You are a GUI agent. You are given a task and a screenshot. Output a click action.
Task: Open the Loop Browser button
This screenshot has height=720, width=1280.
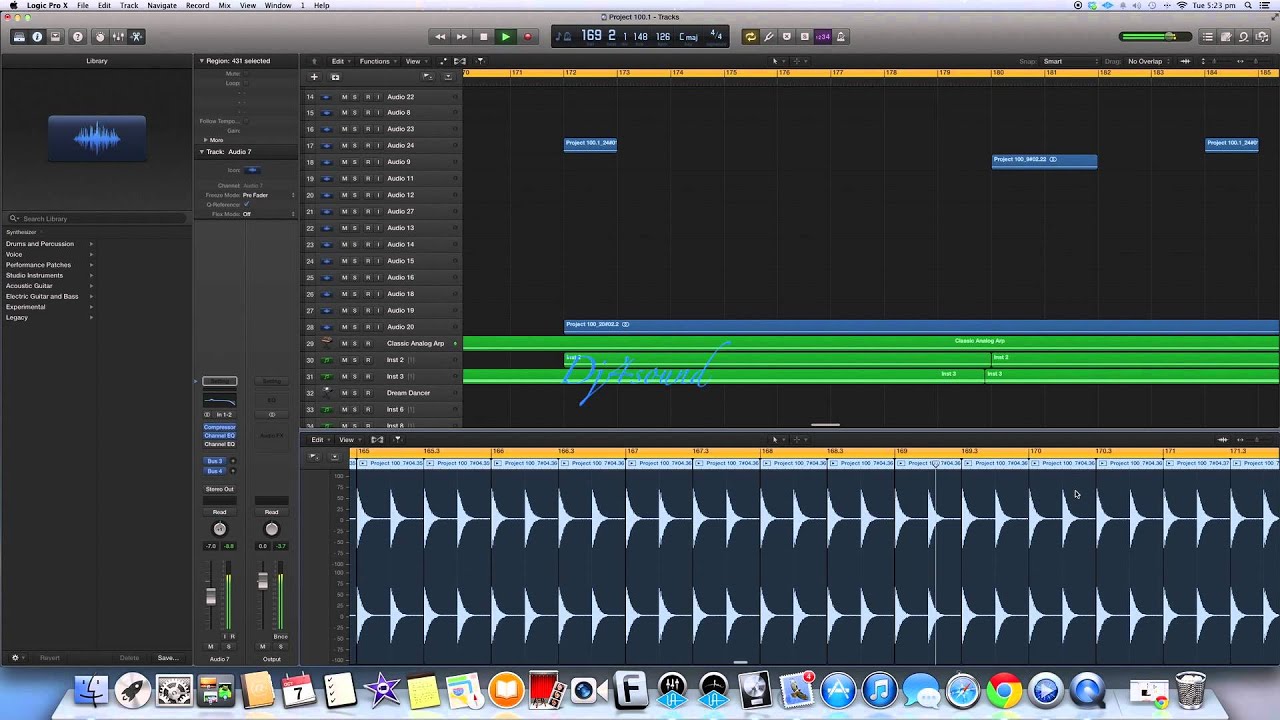coord(1244,37)
